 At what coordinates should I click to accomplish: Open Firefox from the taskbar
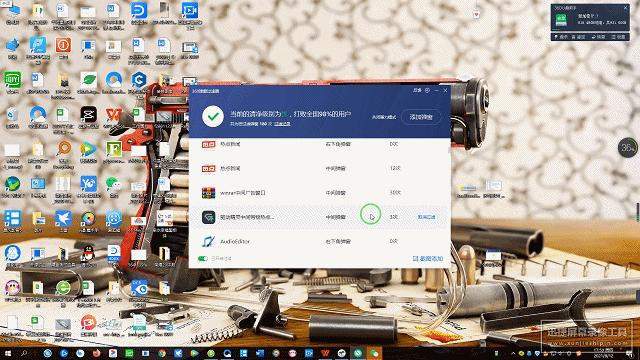[96, 353]
